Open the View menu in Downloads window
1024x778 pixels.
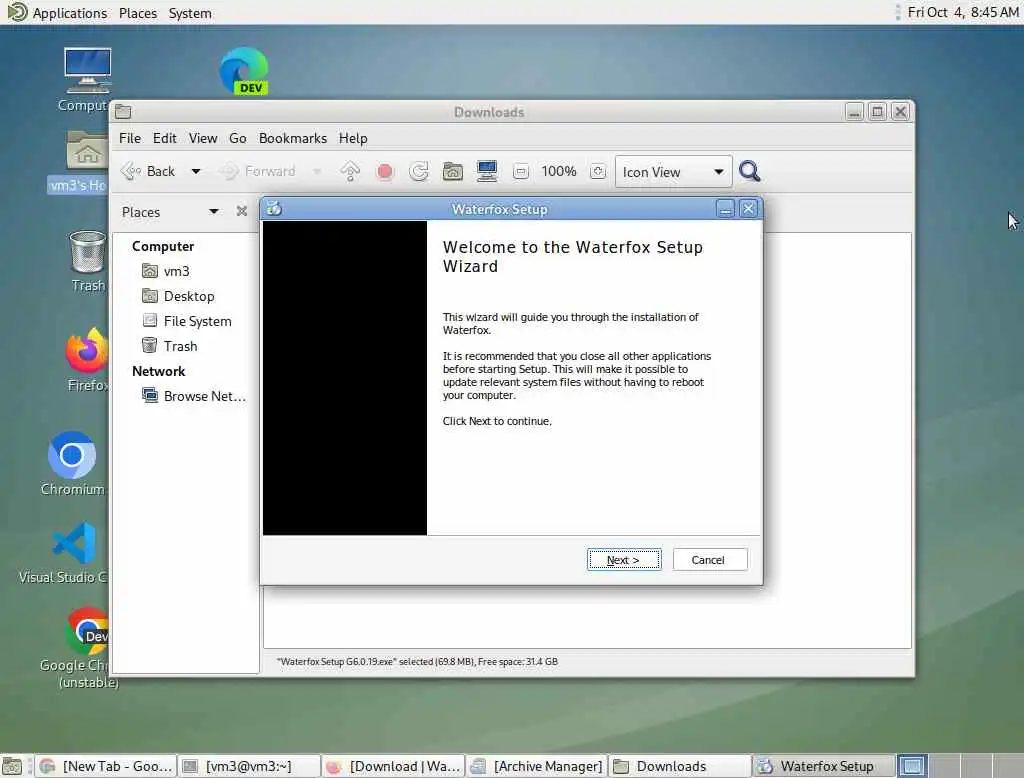pos(203,138)
